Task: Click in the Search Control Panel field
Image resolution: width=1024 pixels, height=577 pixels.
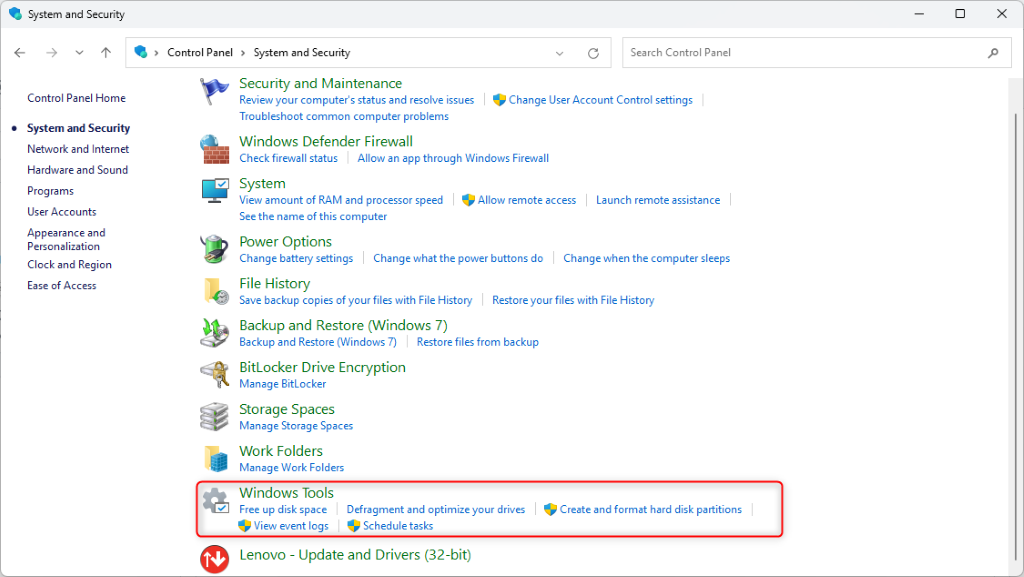Action: click(x=816, y=53)
